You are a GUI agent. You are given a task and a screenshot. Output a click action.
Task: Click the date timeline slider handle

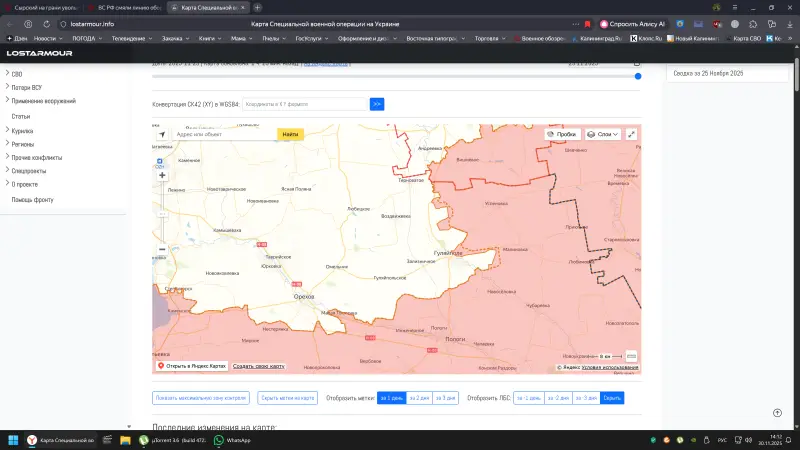638,75
